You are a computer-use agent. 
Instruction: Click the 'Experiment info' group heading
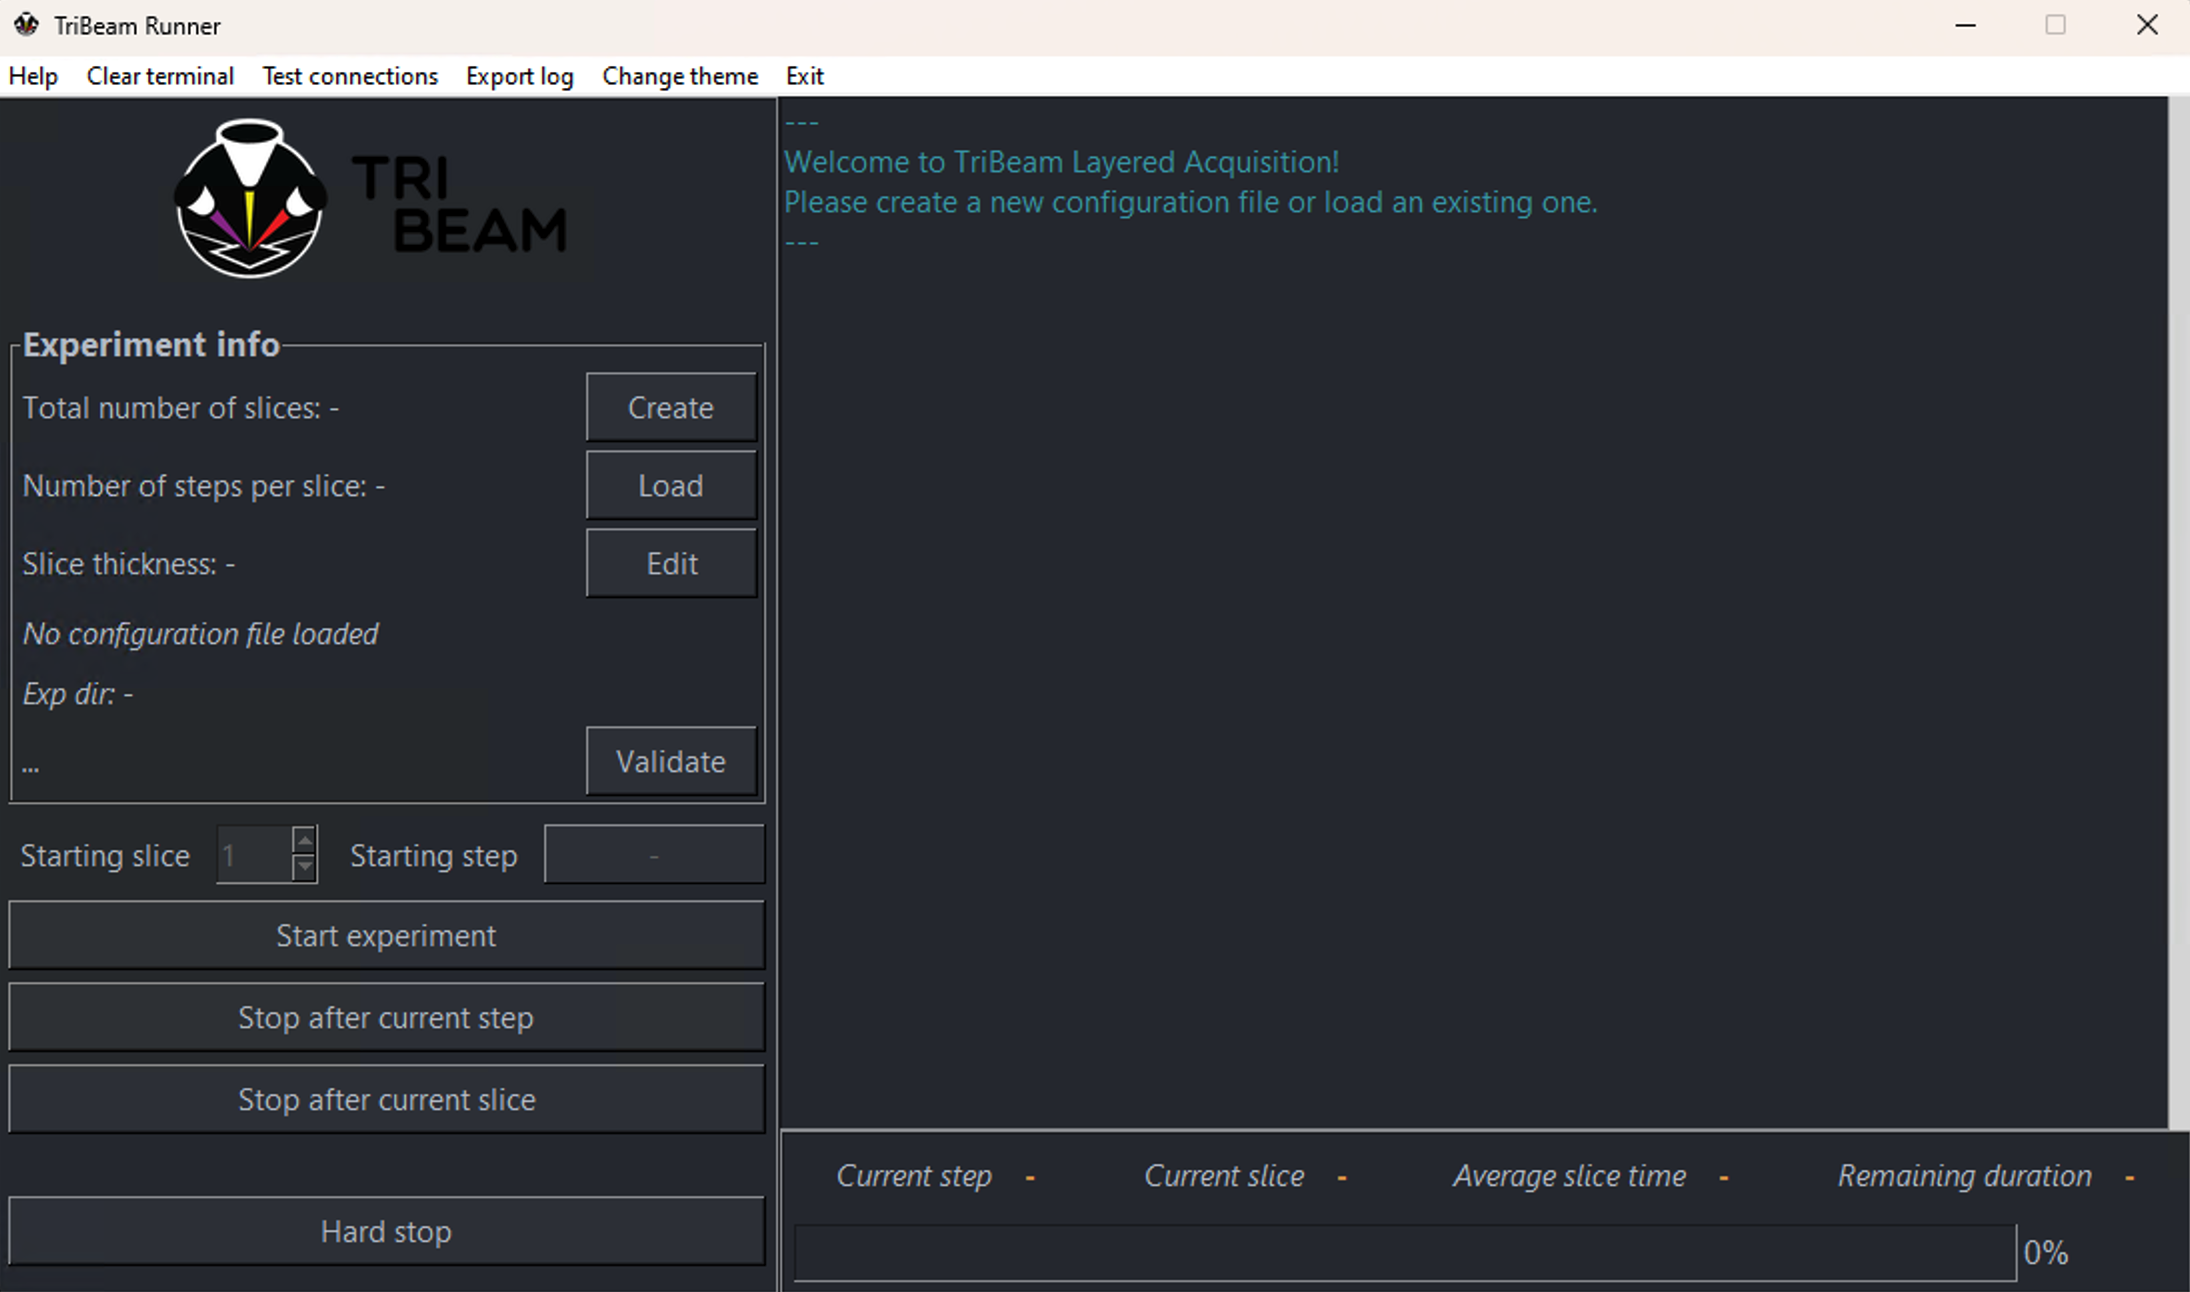pyautogui.click(x=151, y=344)
